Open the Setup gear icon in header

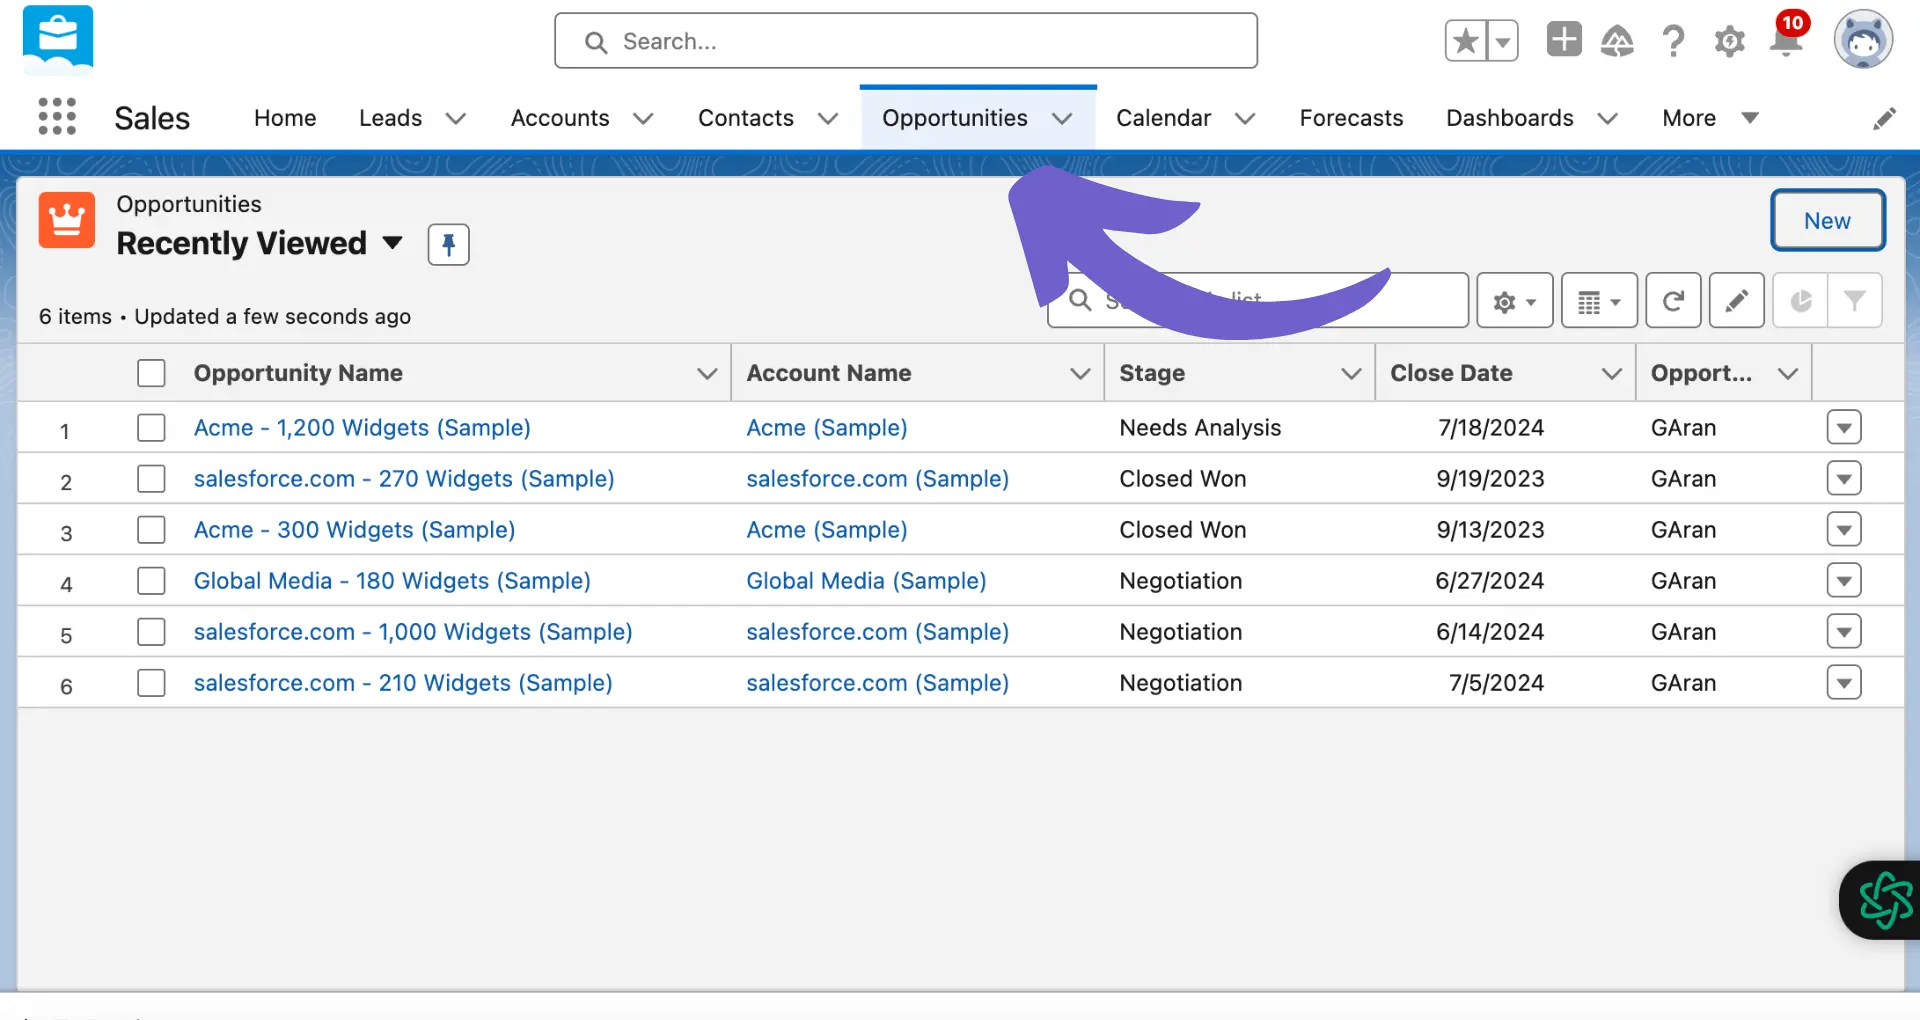[x=1729, y=41]
